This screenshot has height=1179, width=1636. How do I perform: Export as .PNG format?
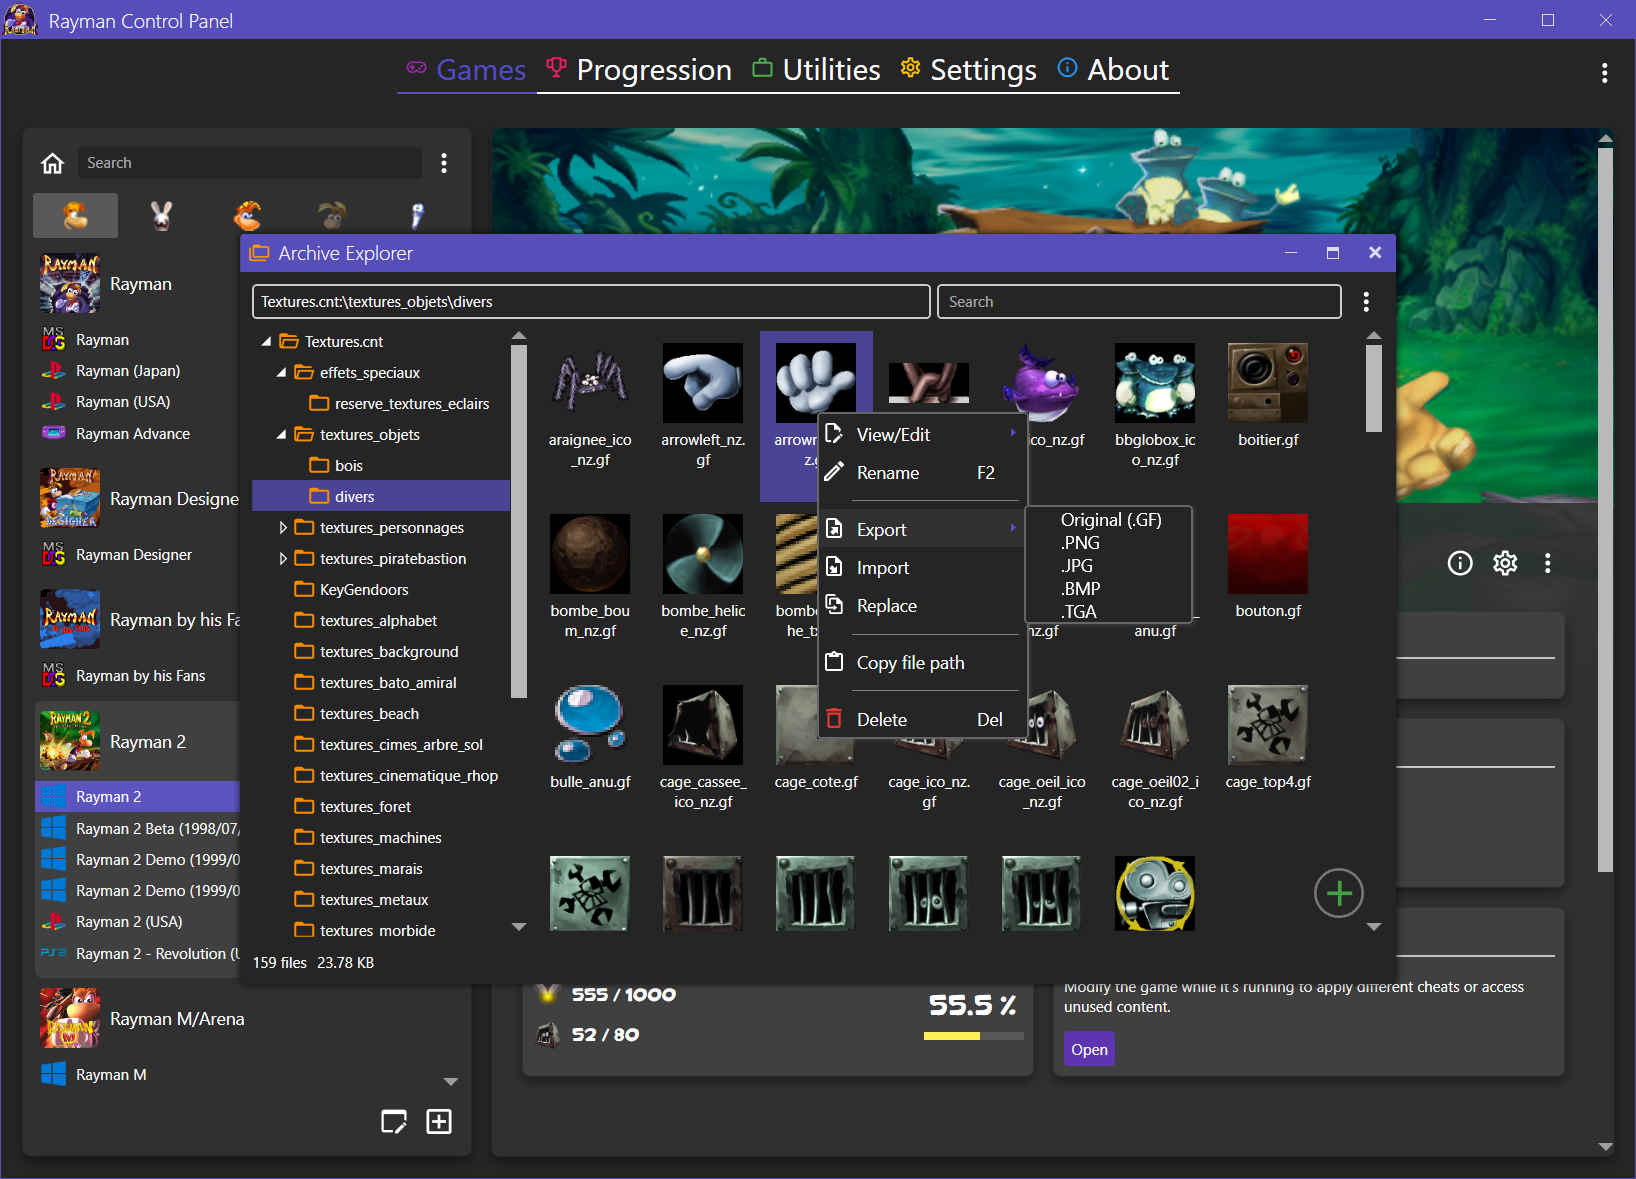pos(1110,543)
